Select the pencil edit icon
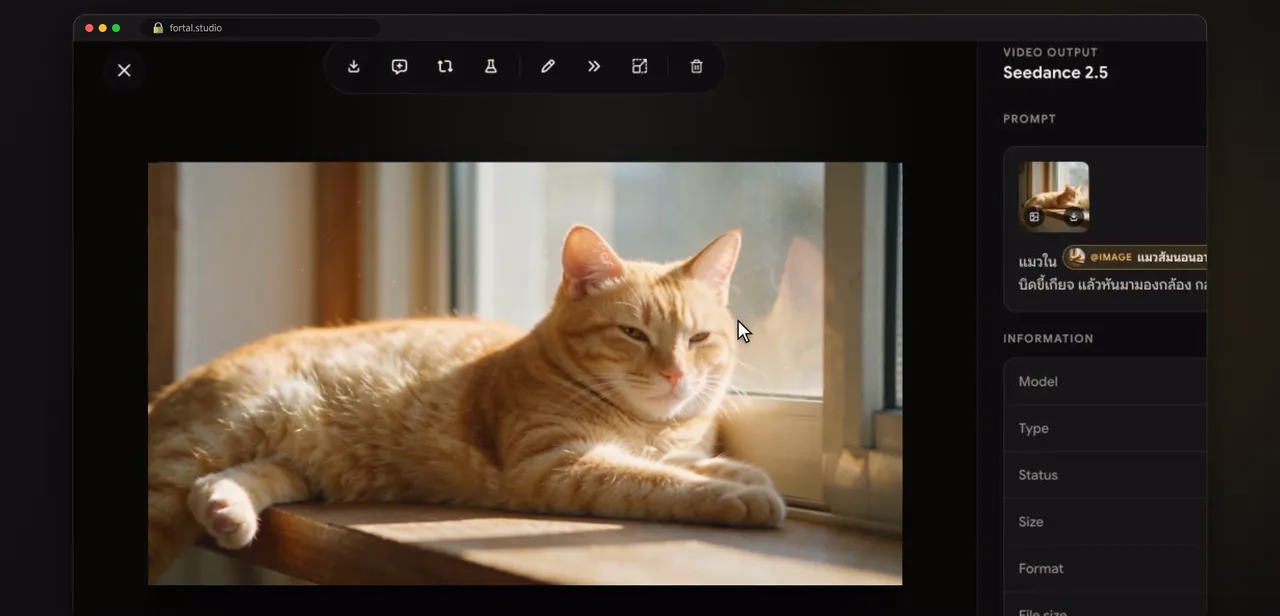Image resolution: width=1280 pixels, height=616 pixels. [x=548, y=67]
